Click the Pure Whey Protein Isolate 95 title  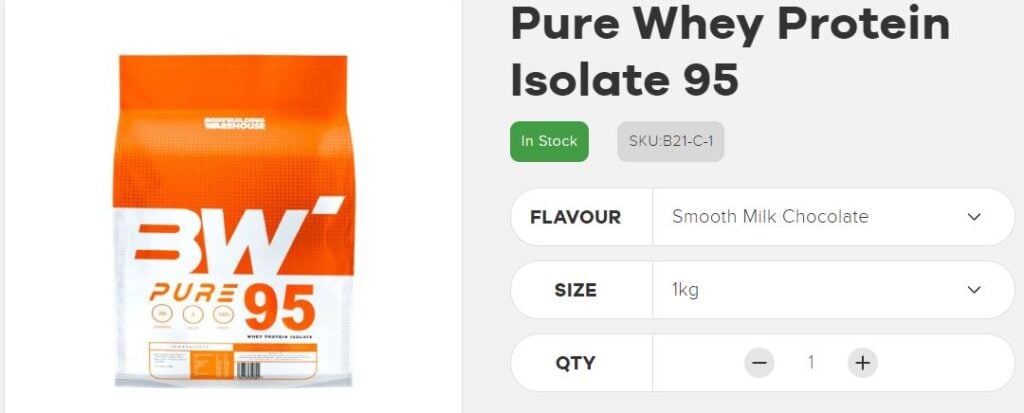pyautogui.click(x=730, y=50)
